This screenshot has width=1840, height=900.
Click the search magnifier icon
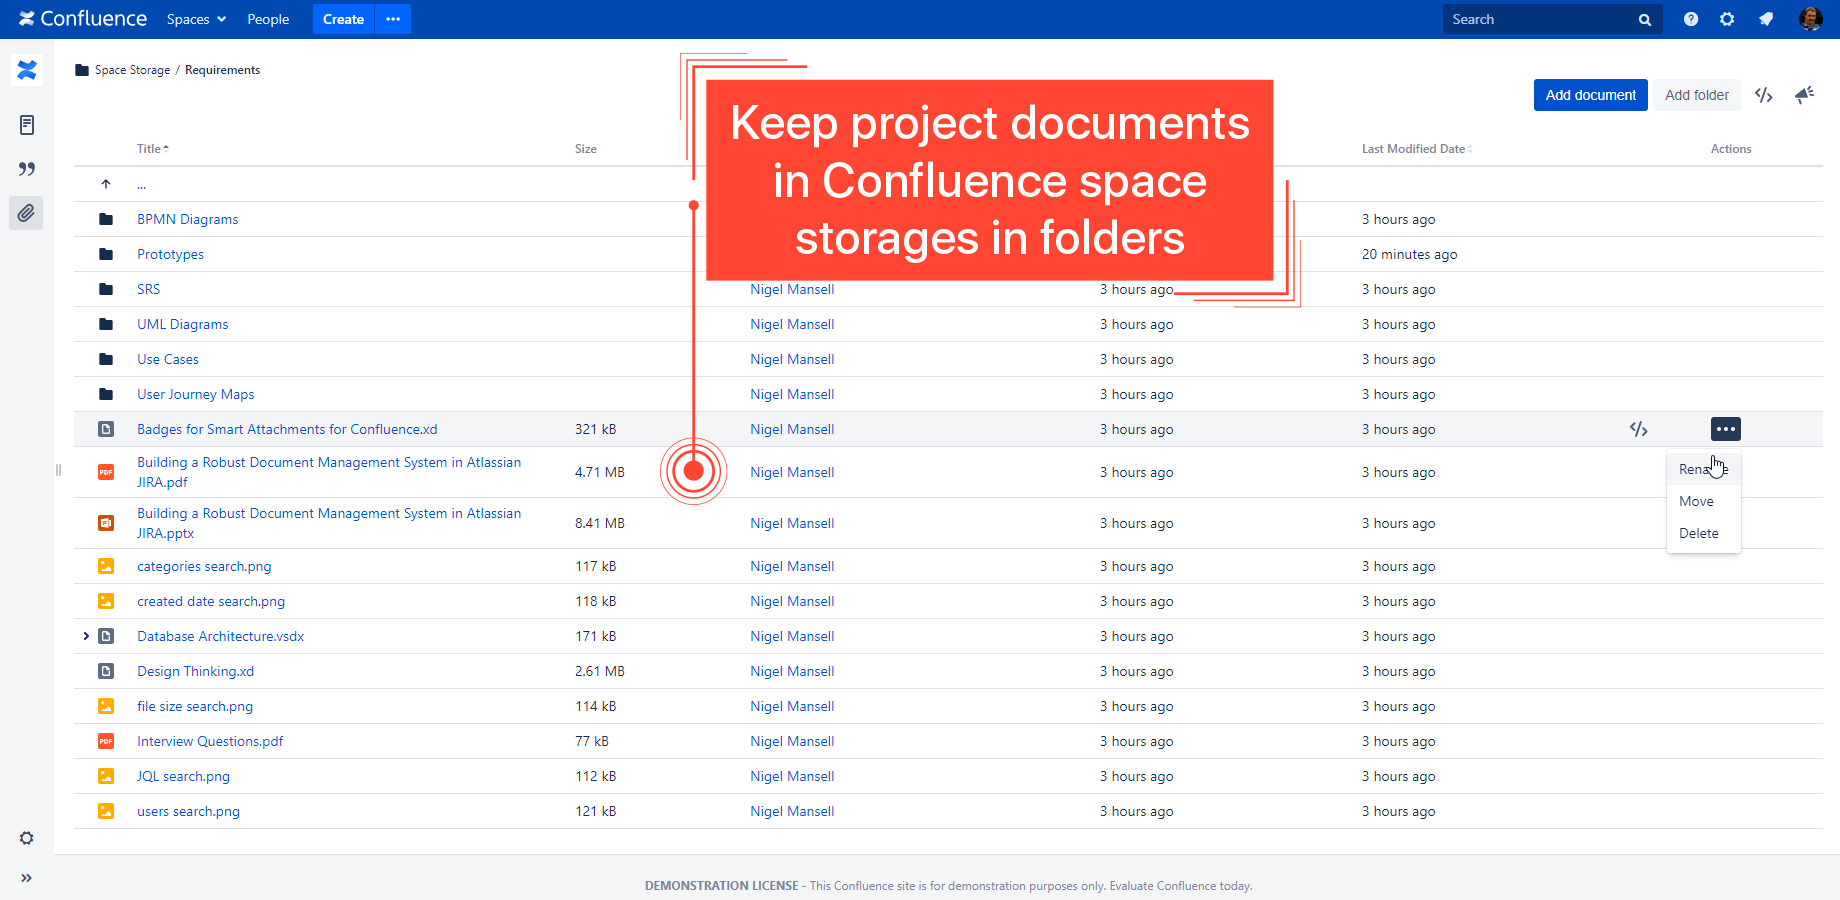1645,20
